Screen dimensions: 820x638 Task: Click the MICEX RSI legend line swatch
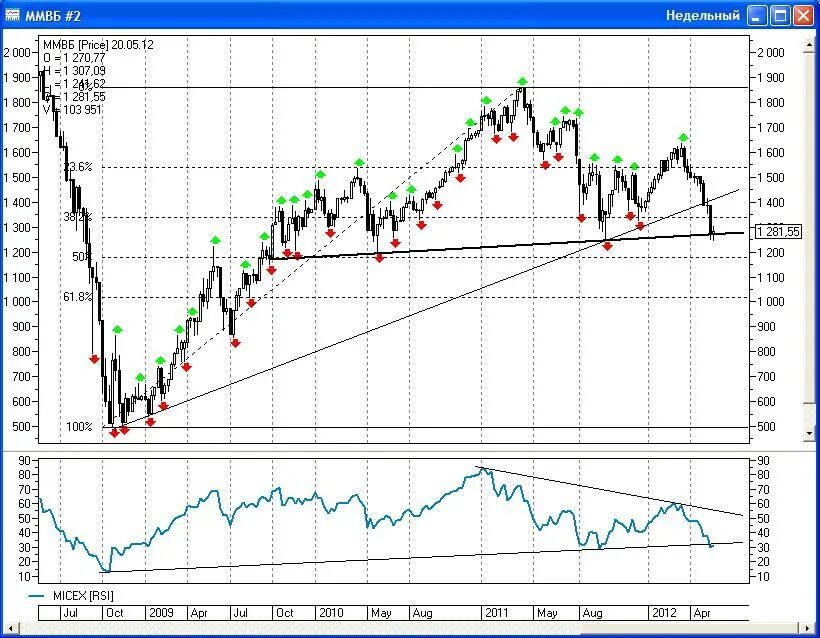click(37, 596)
